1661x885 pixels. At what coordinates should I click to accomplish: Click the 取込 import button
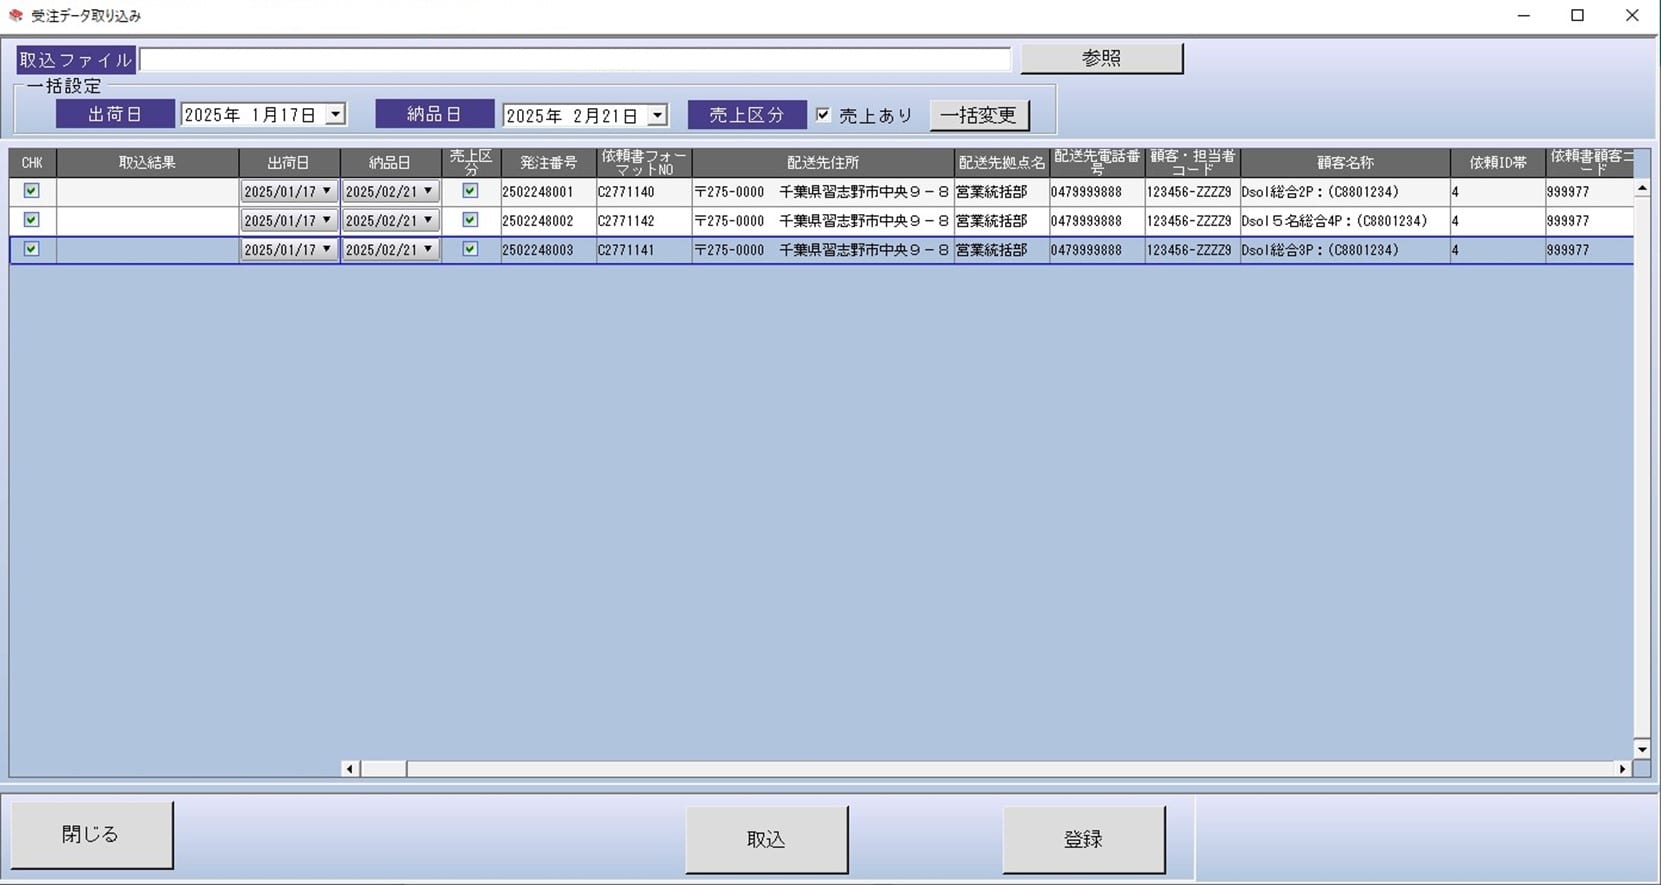tap(766, 839)
